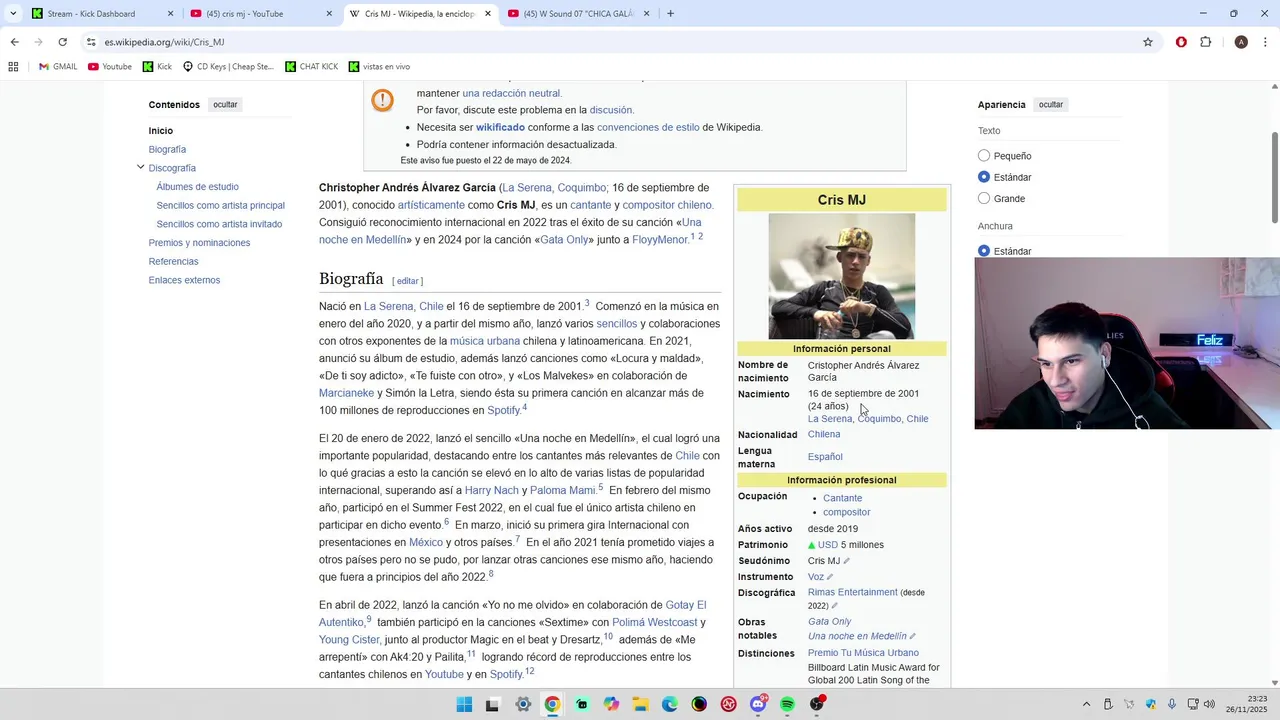This screenshot has height=720, width=1280.
Task: Jump to Biografía in contents
Action: [x=167, y=150]
